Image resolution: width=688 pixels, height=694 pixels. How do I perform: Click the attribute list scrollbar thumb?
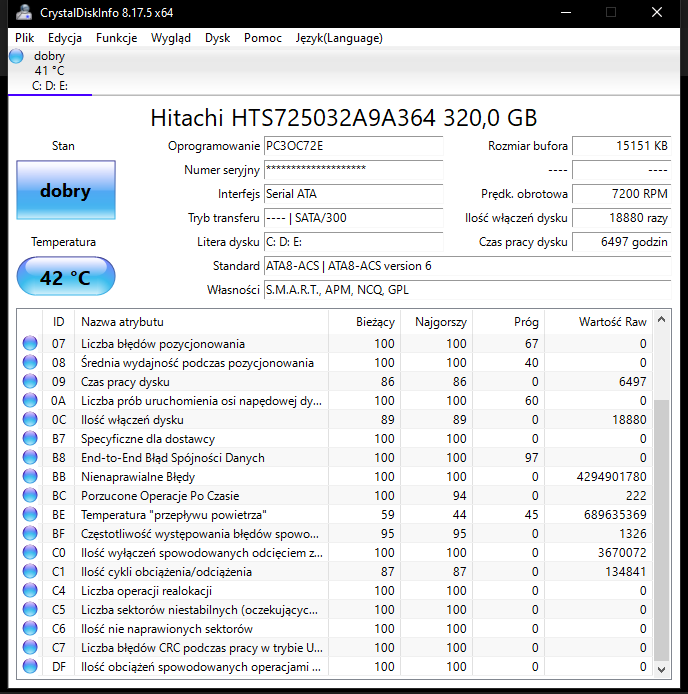coord(661,530)
